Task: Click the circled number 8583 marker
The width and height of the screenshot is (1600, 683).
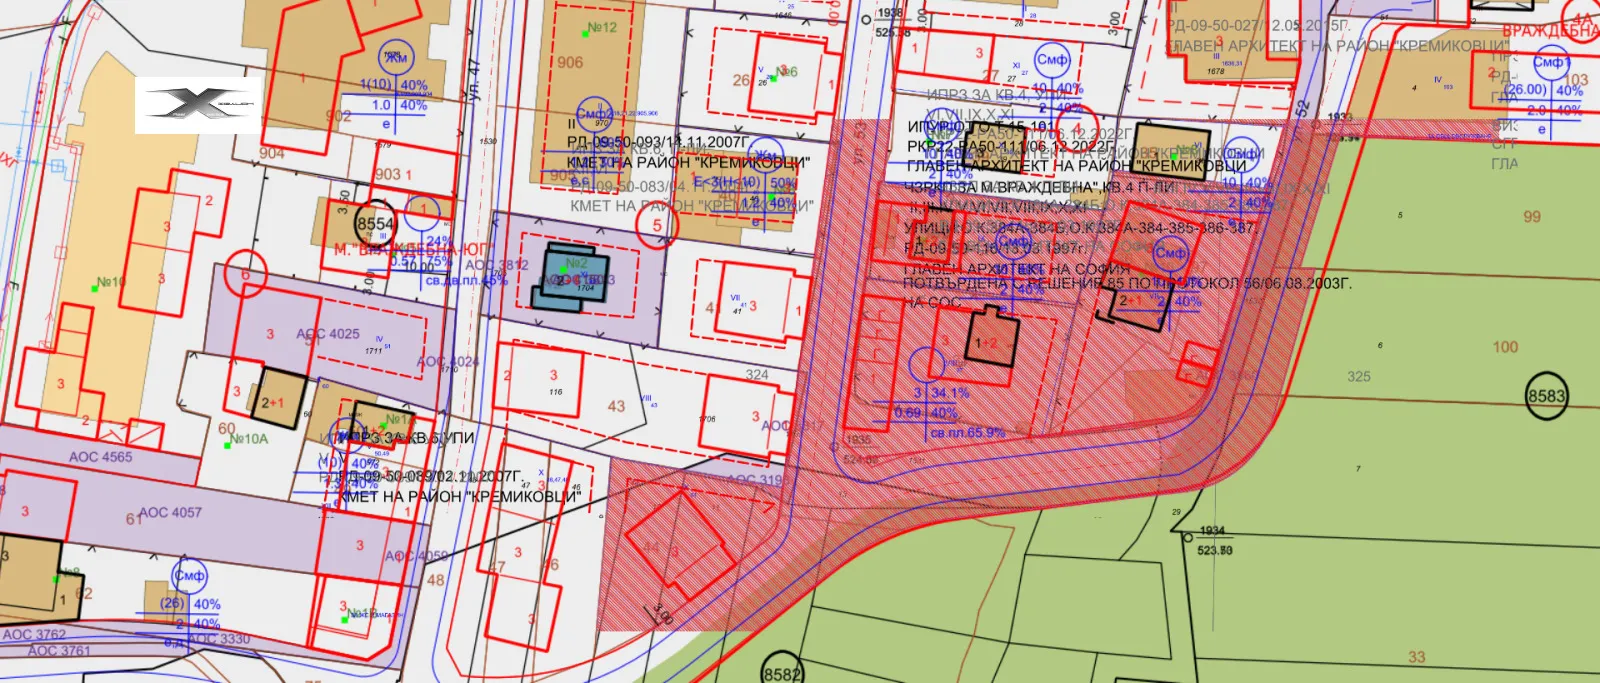Action: tap(1546, 396)
